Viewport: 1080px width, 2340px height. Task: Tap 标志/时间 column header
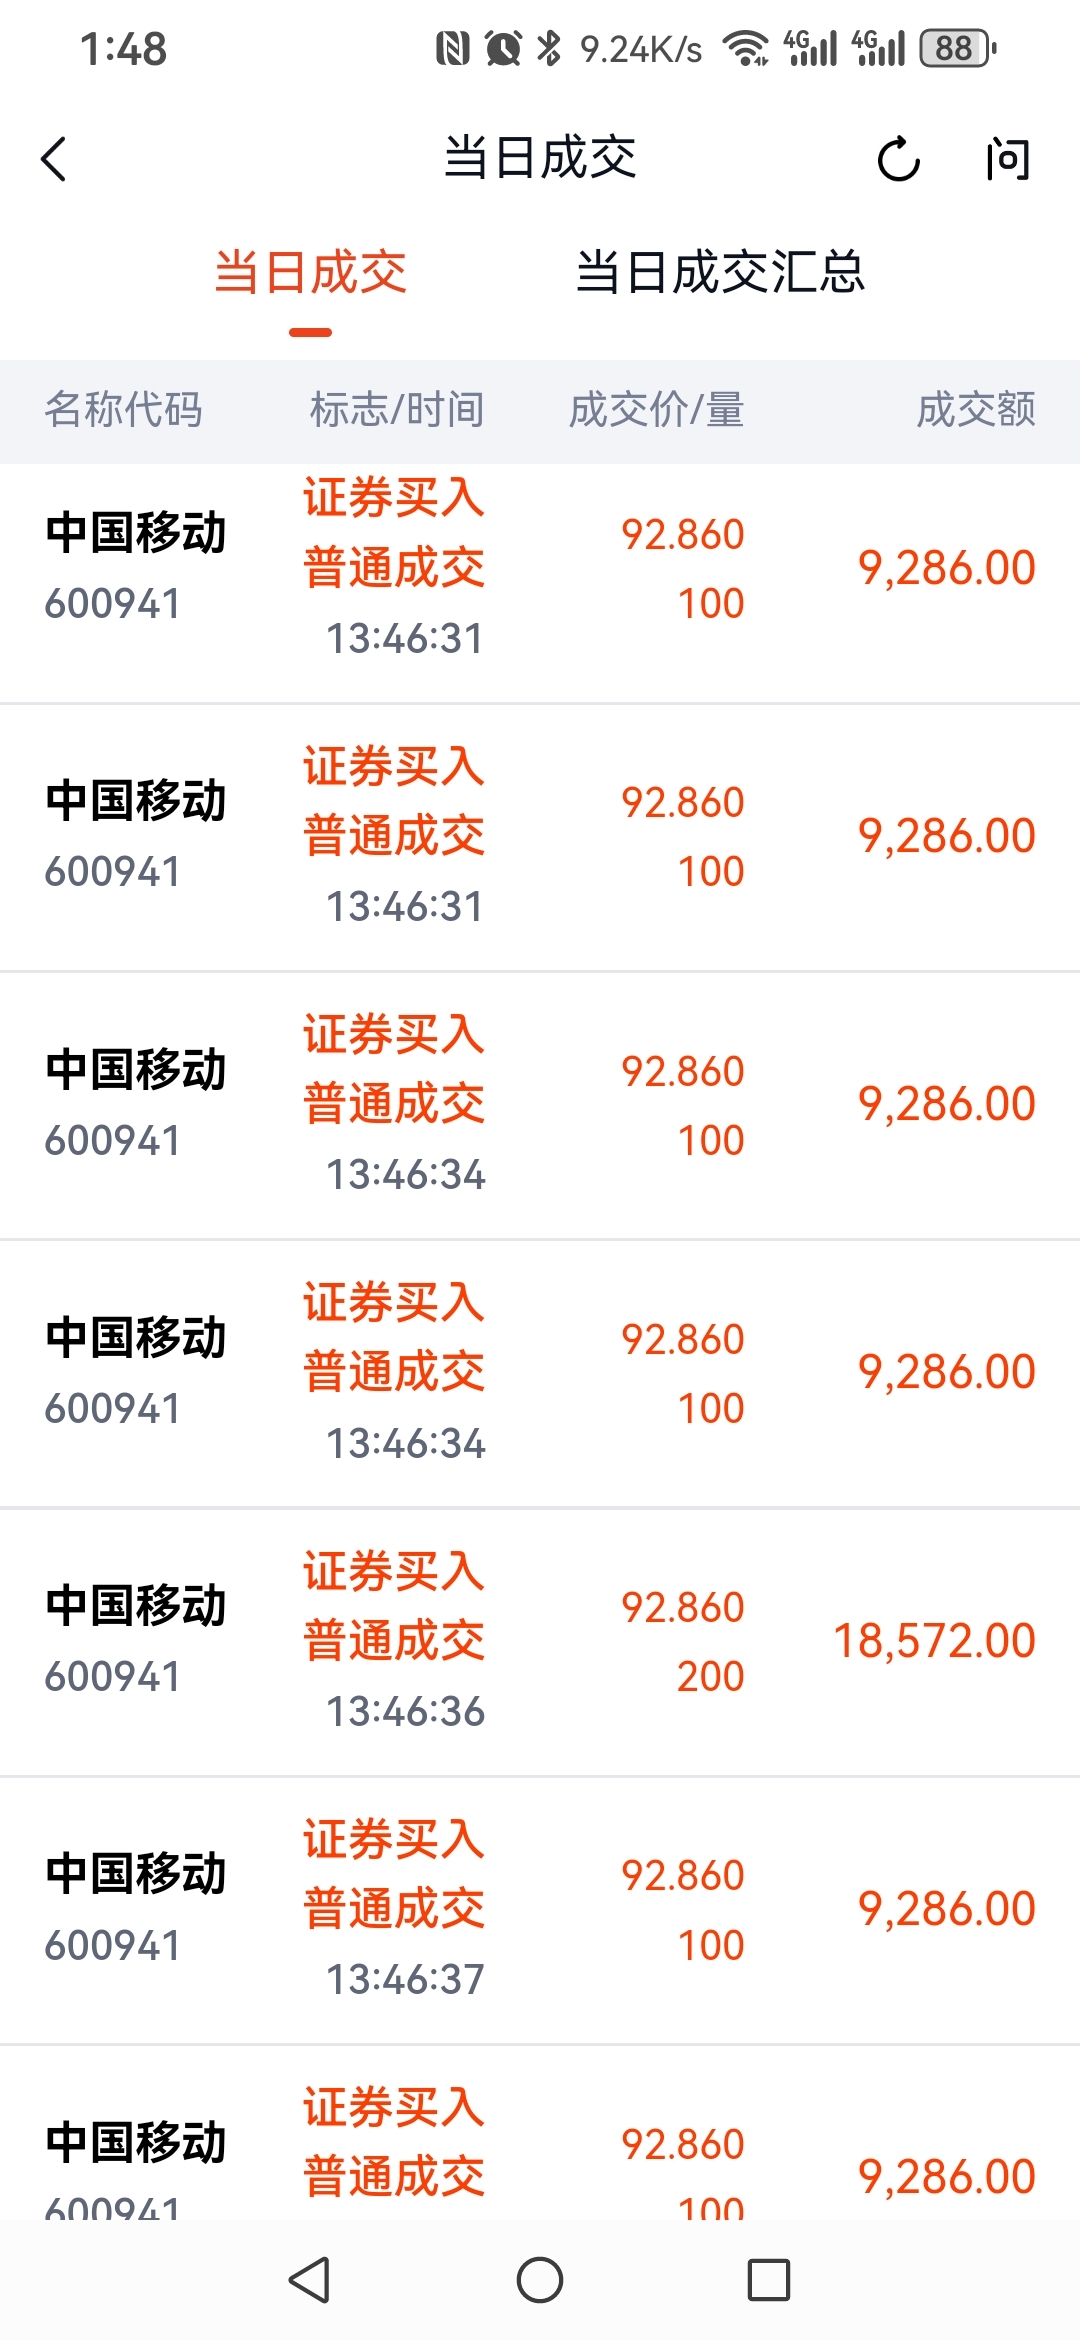click(x=397, y=410)
